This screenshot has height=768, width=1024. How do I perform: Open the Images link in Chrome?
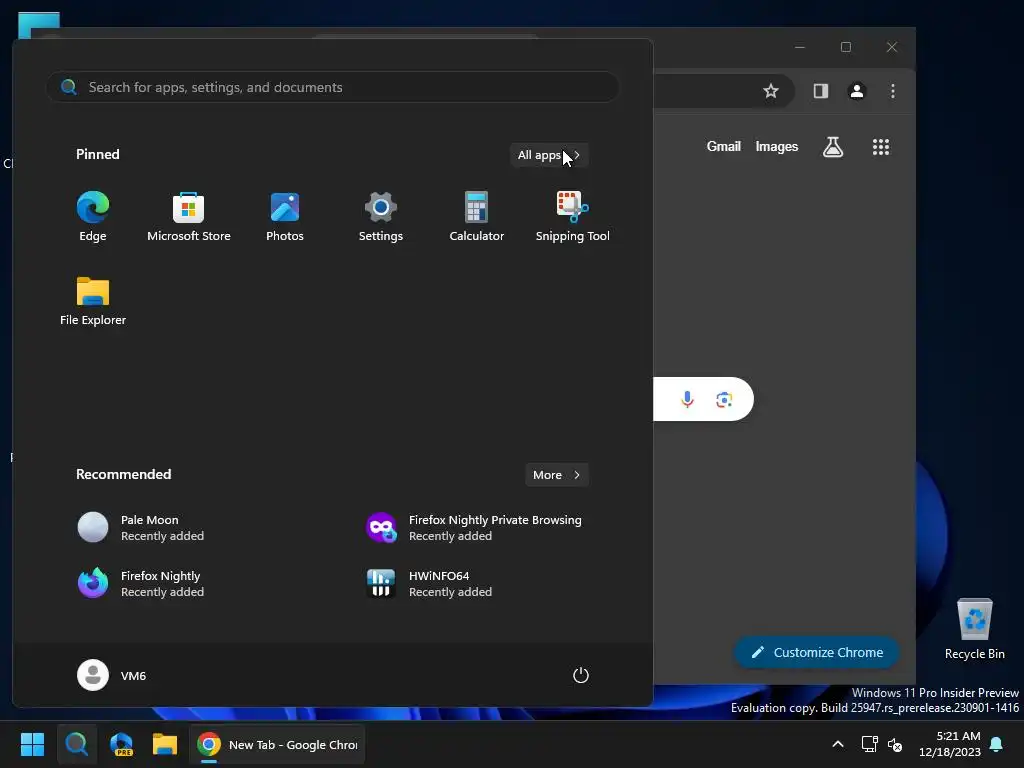(776, 146)
